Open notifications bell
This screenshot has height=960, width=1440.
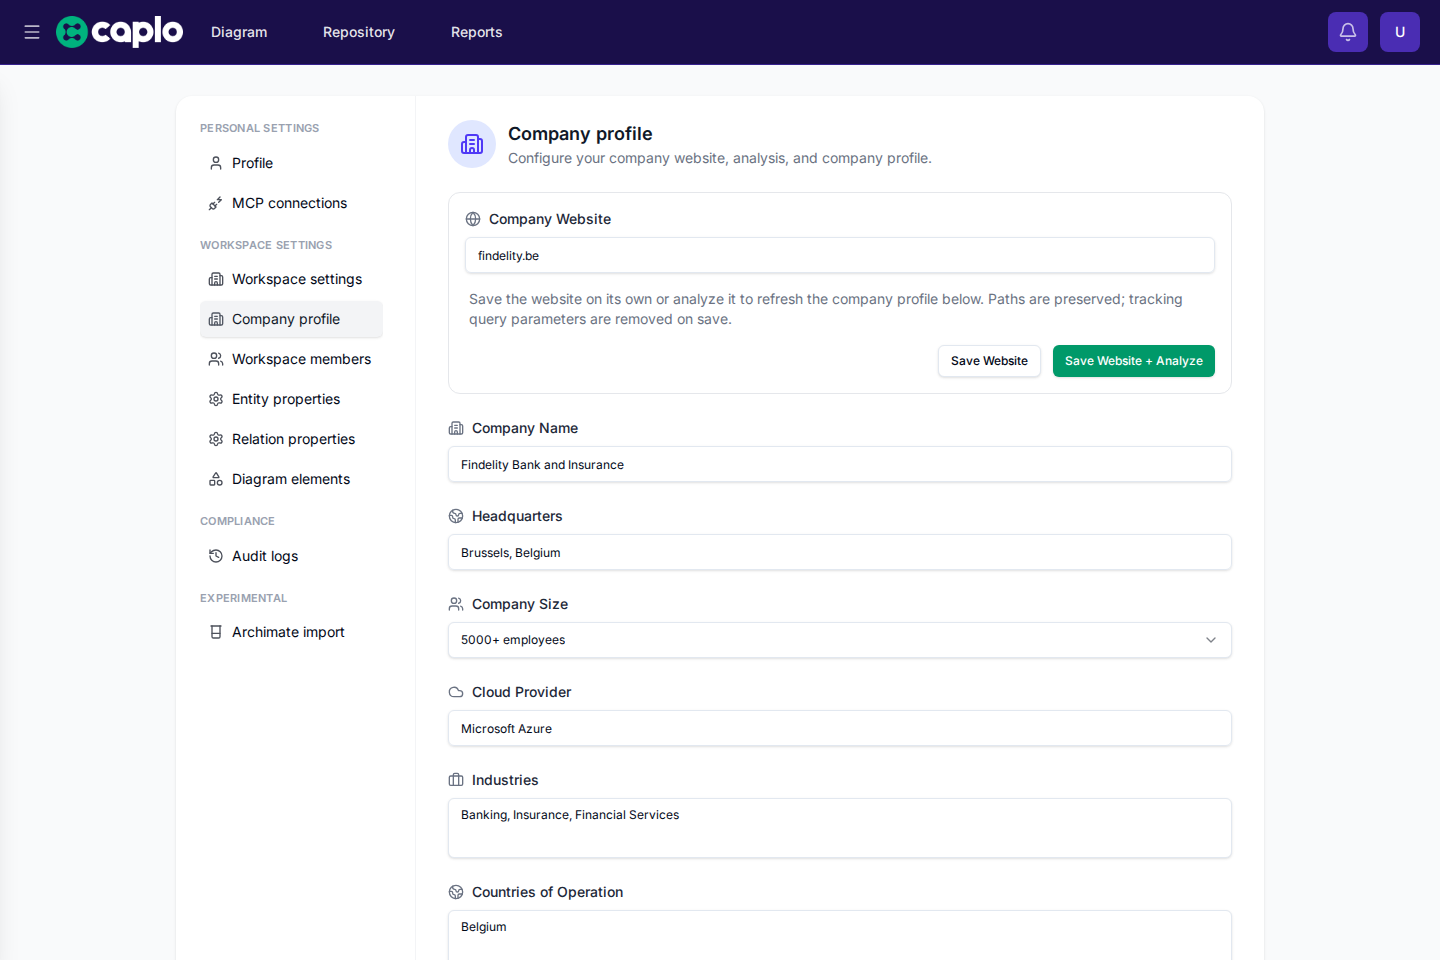coord(1348,32)
